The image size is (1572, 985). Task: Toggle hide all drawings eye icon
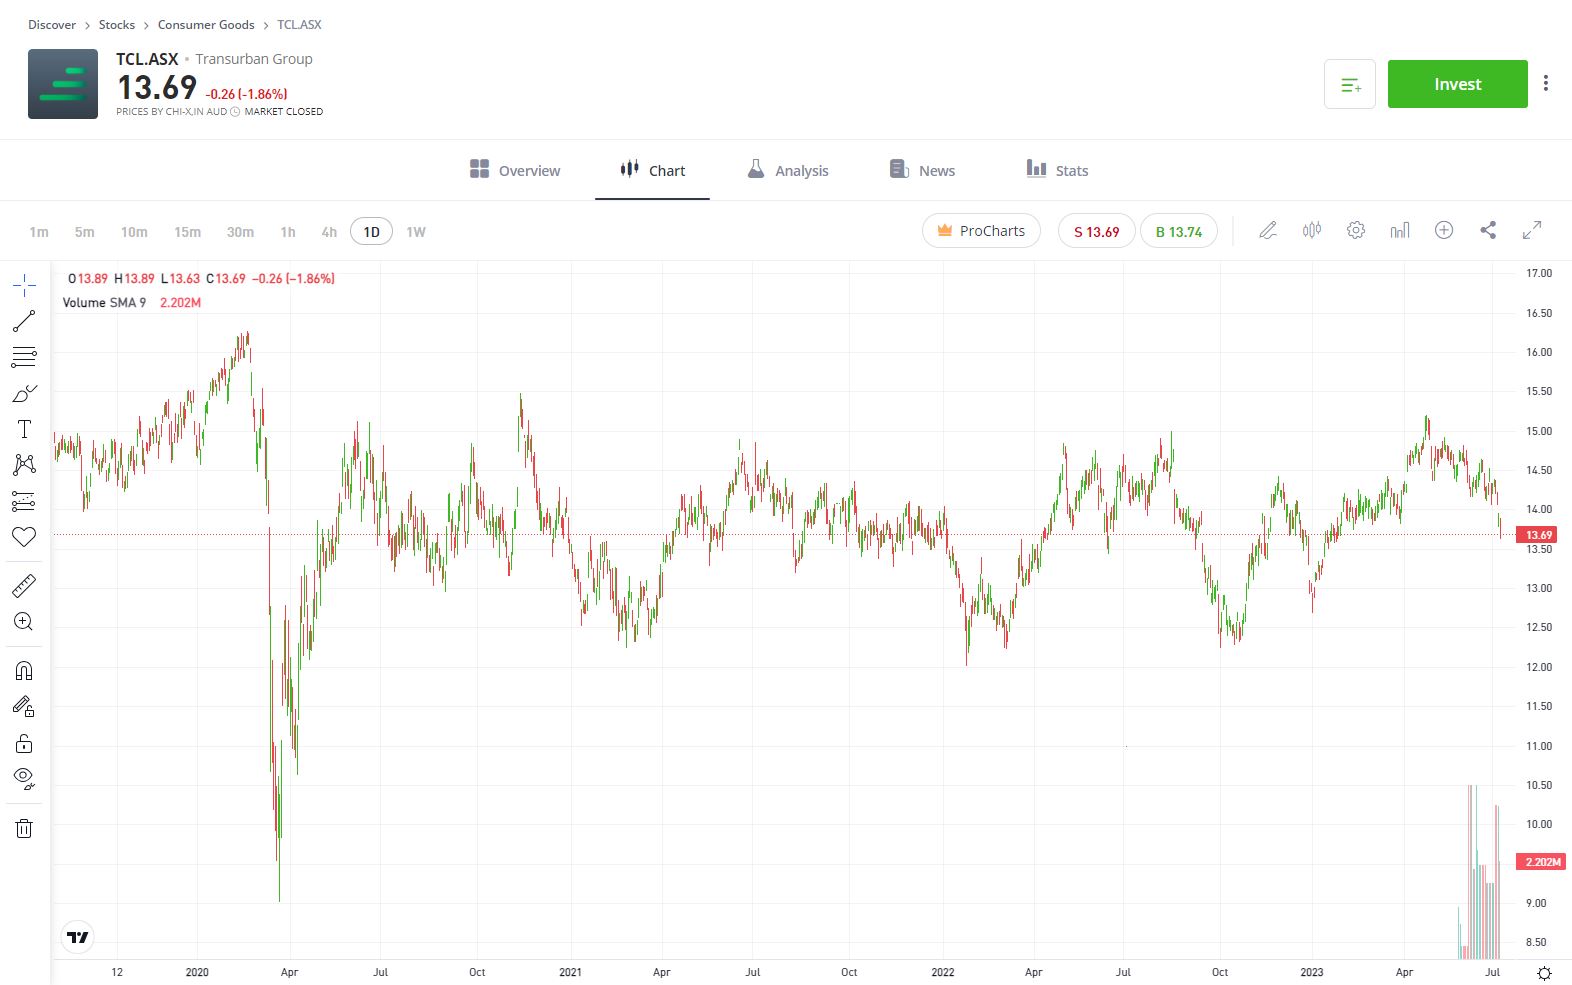click(x=24, y=779)
